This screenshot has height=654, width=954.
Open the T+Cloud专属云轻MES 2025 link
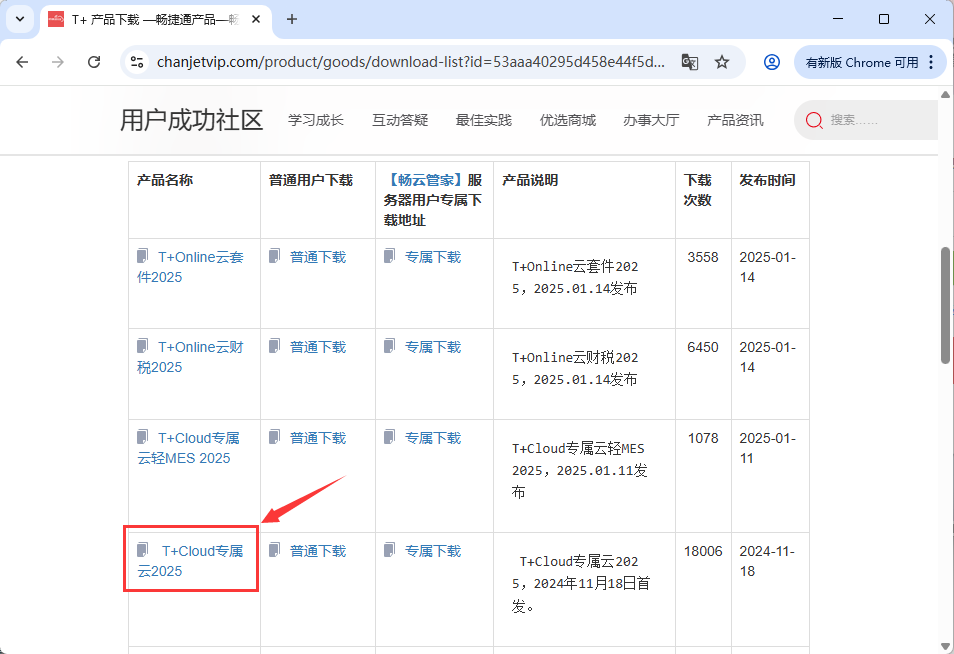[x=189, y=448]
